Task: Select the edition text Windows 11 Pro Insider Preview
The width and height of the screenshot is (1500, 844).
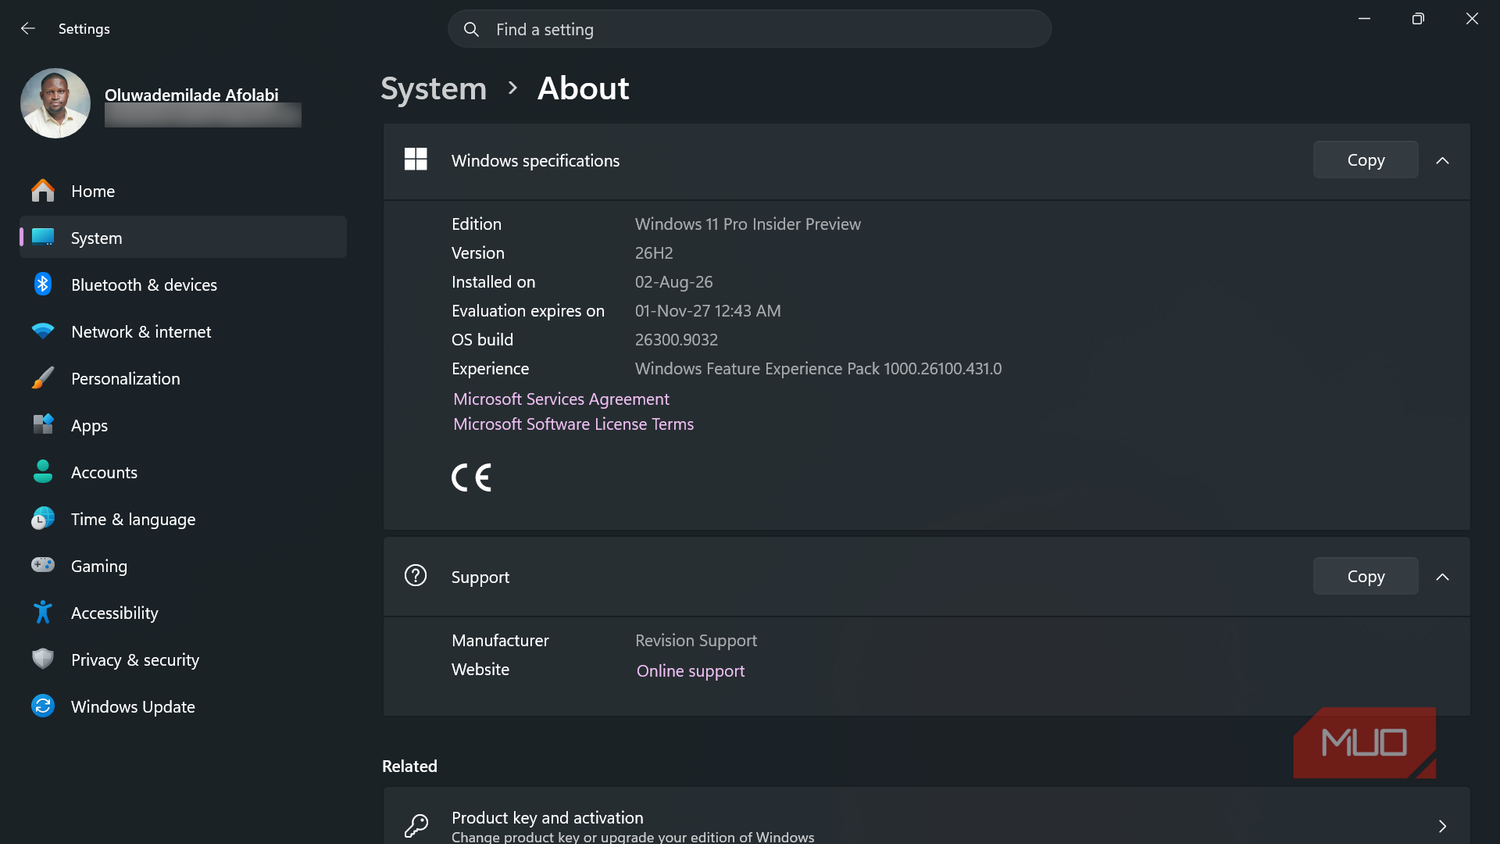Action: coord(748,224)
